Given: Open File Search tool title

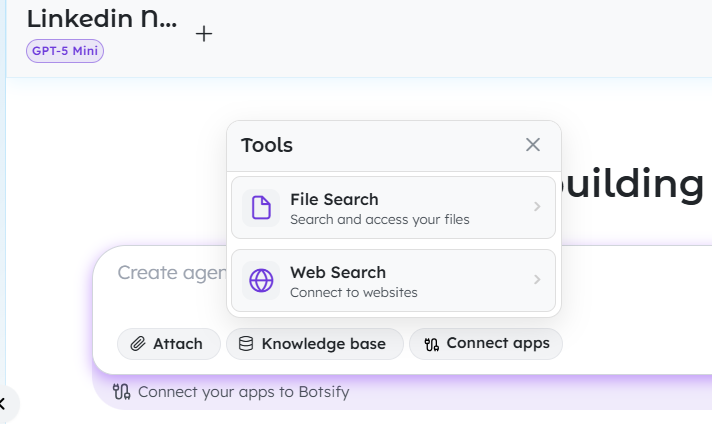Looking at the screenshot, I should point(334,199).
